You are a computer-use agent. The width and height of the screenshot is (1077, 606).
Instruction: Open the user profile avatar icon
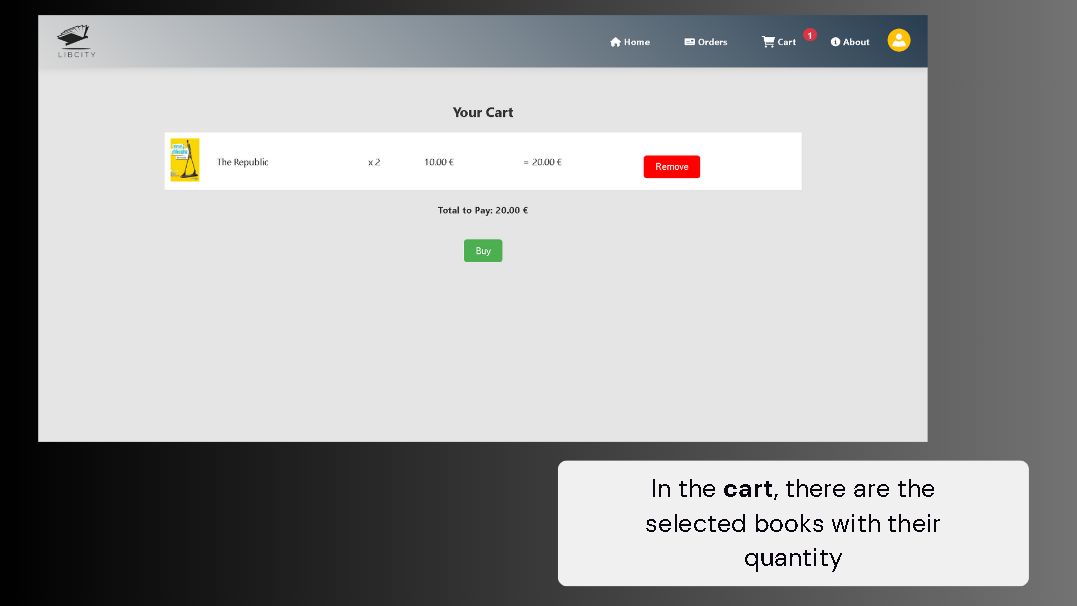898,41
